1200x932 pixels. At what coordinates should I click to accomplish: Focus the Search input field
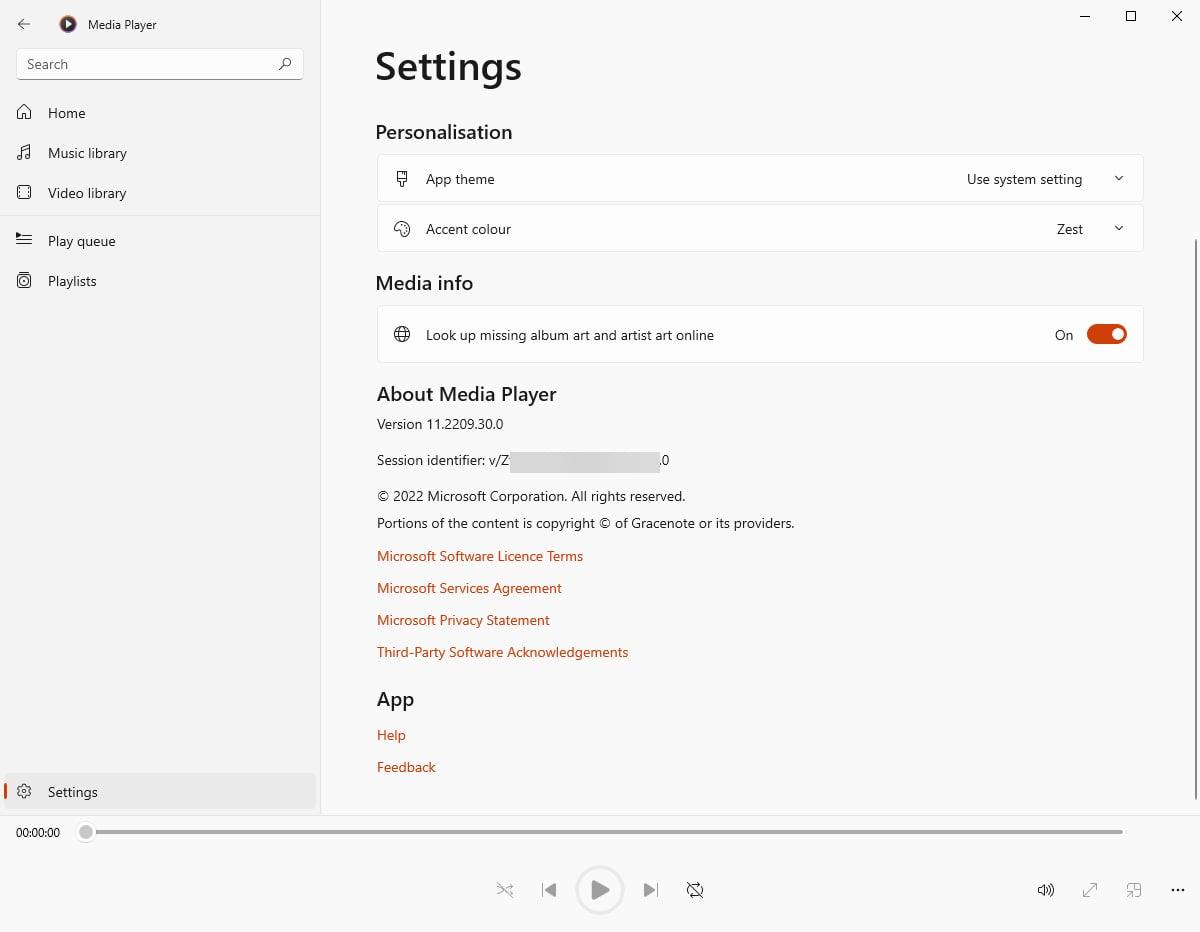(160, 64)
